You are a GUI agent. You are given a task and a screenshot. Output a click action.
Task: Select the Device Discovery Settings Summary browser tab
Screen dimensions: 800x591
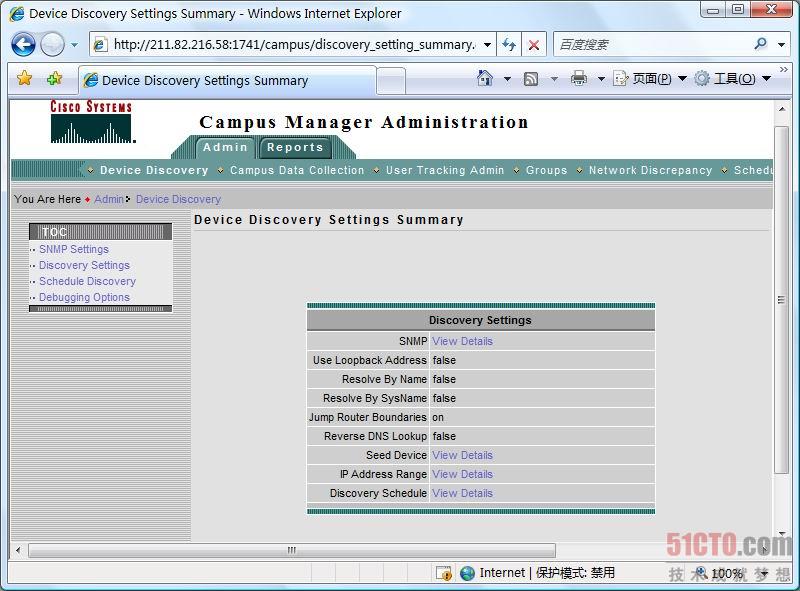pos(227,80)
